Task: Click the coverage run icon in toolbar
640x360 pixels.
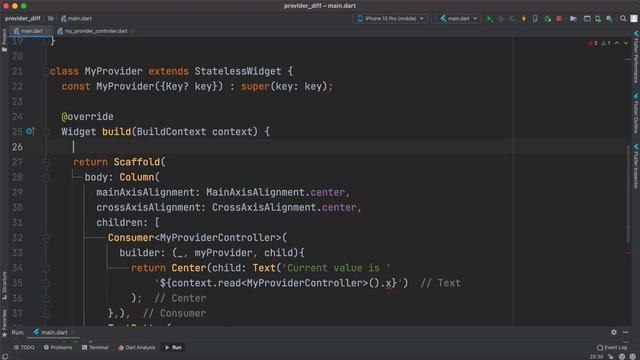Action: [x=512, y=19]
